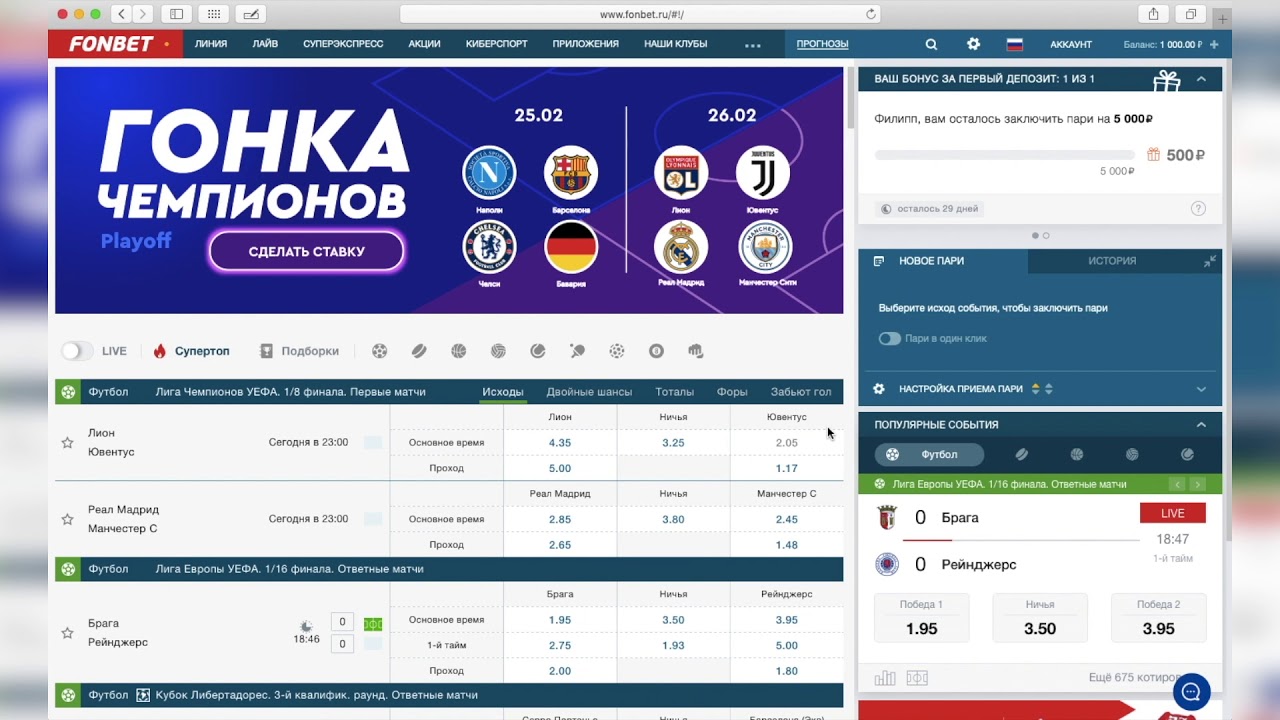Open green match tracker icon for Брага row
Viewport: 1280px width, 720px height.
pyautogui.click(x=373, y=623)
